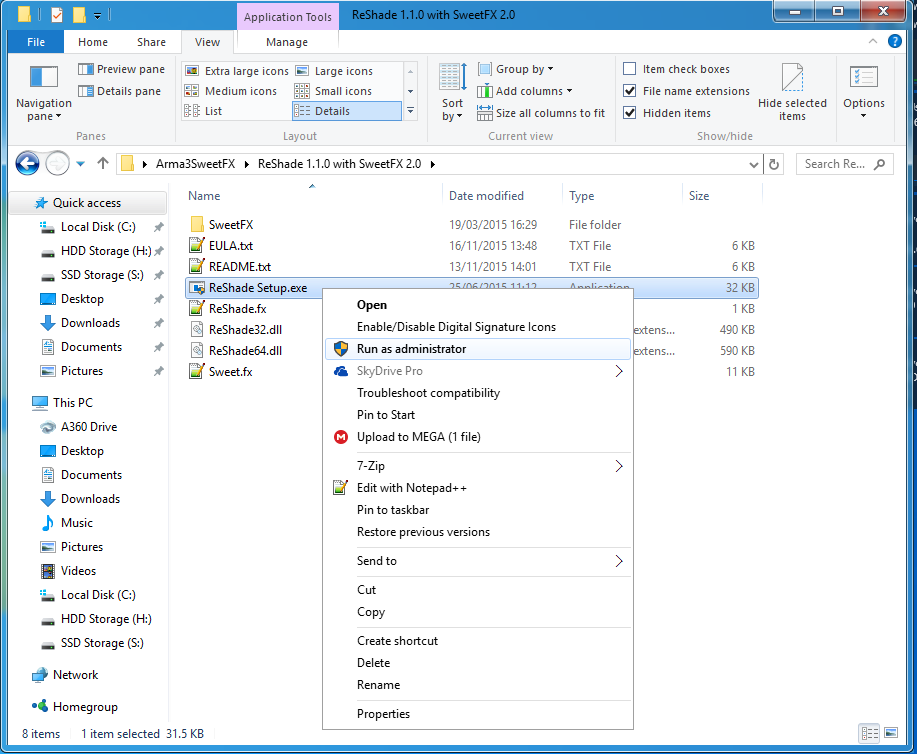The width and height of the screenshot is (917, 754).
Task: Click Hide selected items icon
Action: [792, 77]
